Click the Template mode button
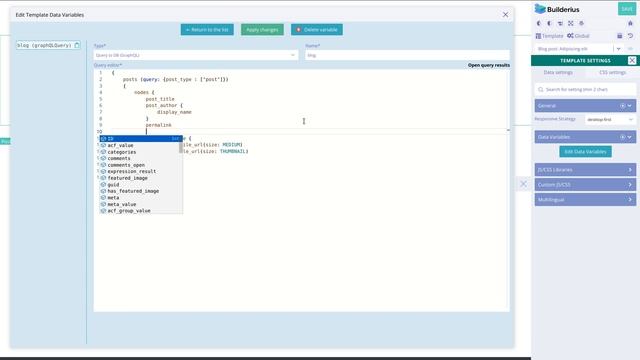640x360 pixels. (549, 36)
